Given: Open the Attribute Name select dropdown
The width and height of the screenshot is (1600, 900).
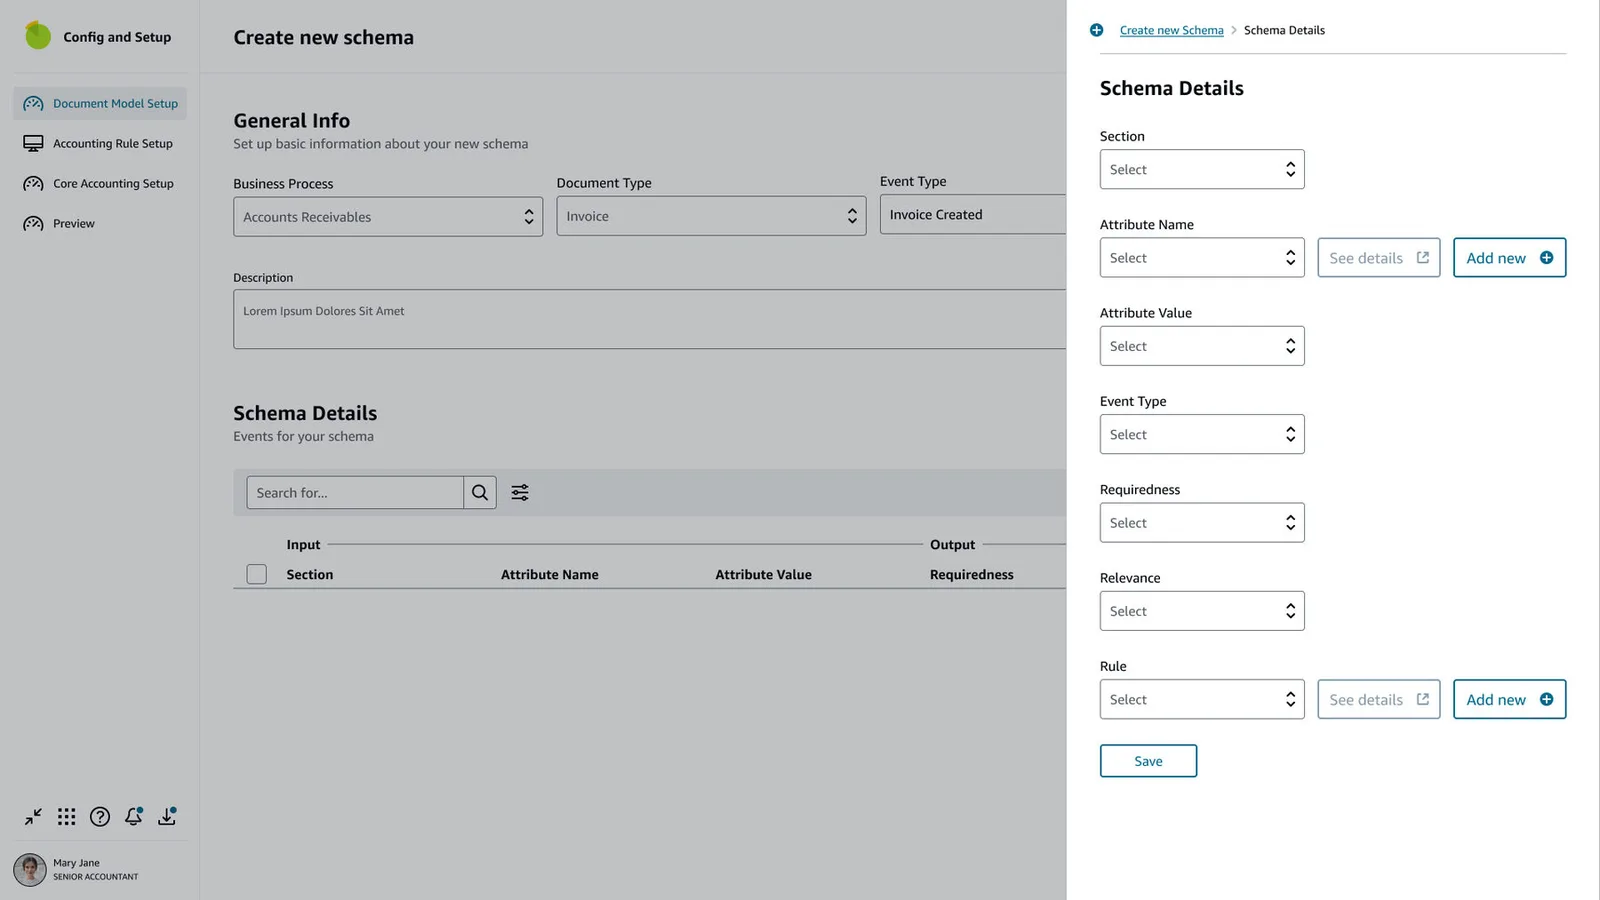Looking at the screenshot, I should [x=1202, y=258].
